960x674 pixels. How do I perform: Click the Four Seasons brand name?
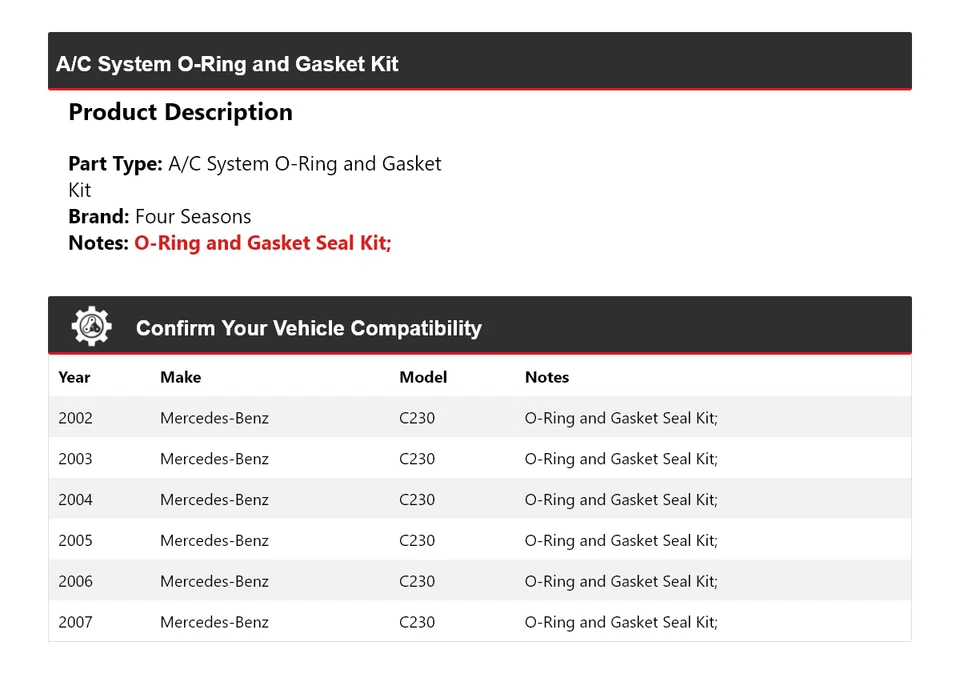click(193, 217)
